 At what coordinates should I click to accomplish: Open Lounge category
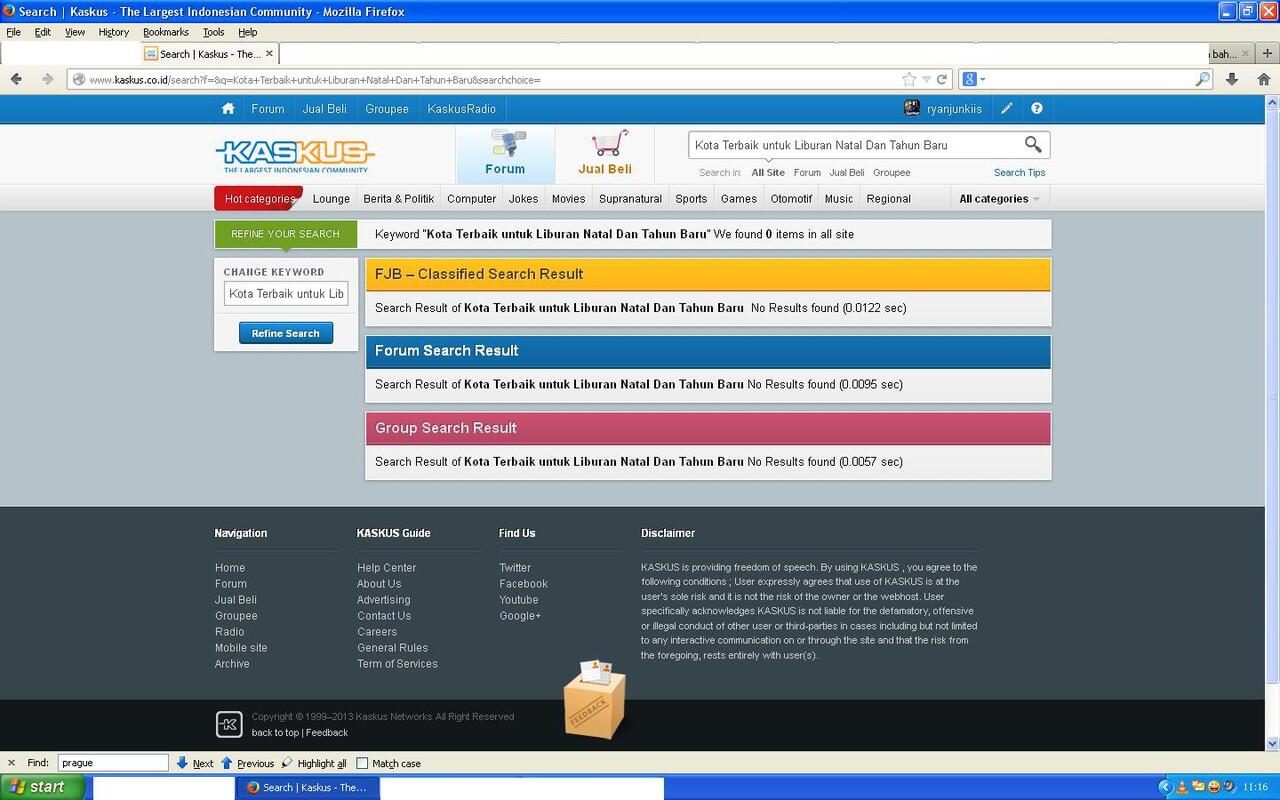(331, 199)
